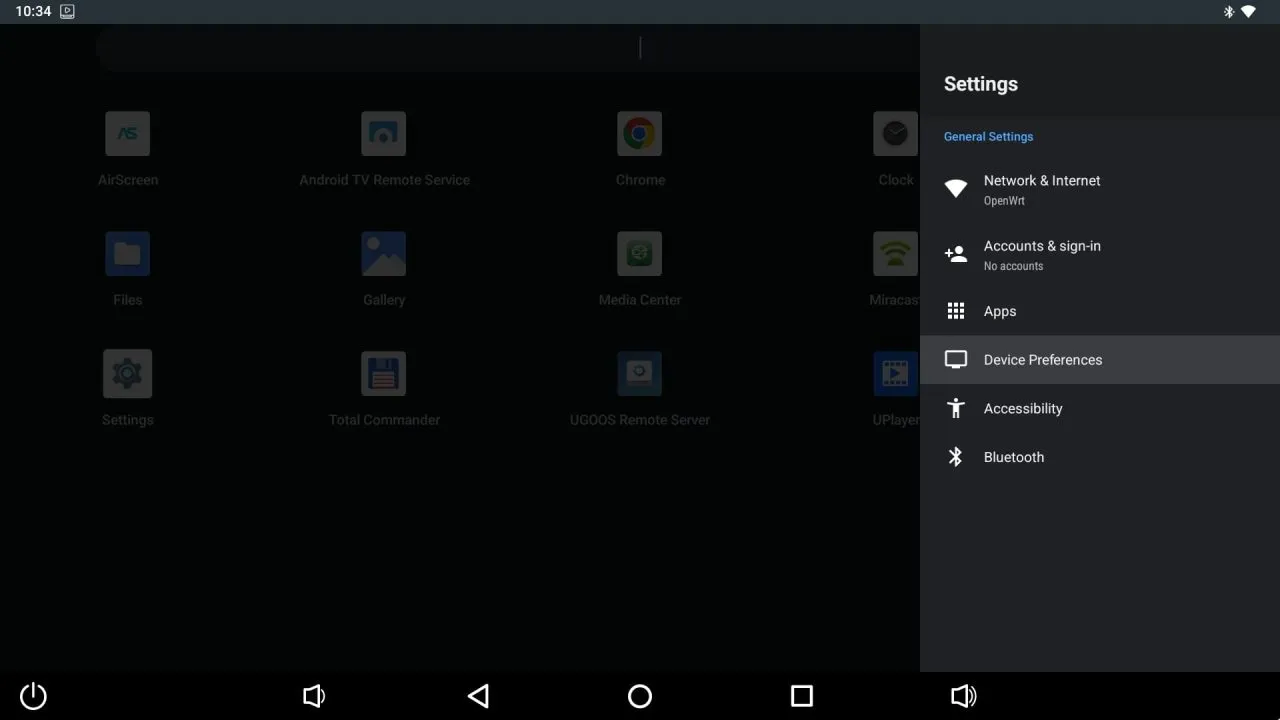Image resolution: width=1280 pixels, height=720 pixels.
Task: Open Chrome from the app launcher
Action: coord(640,133)
